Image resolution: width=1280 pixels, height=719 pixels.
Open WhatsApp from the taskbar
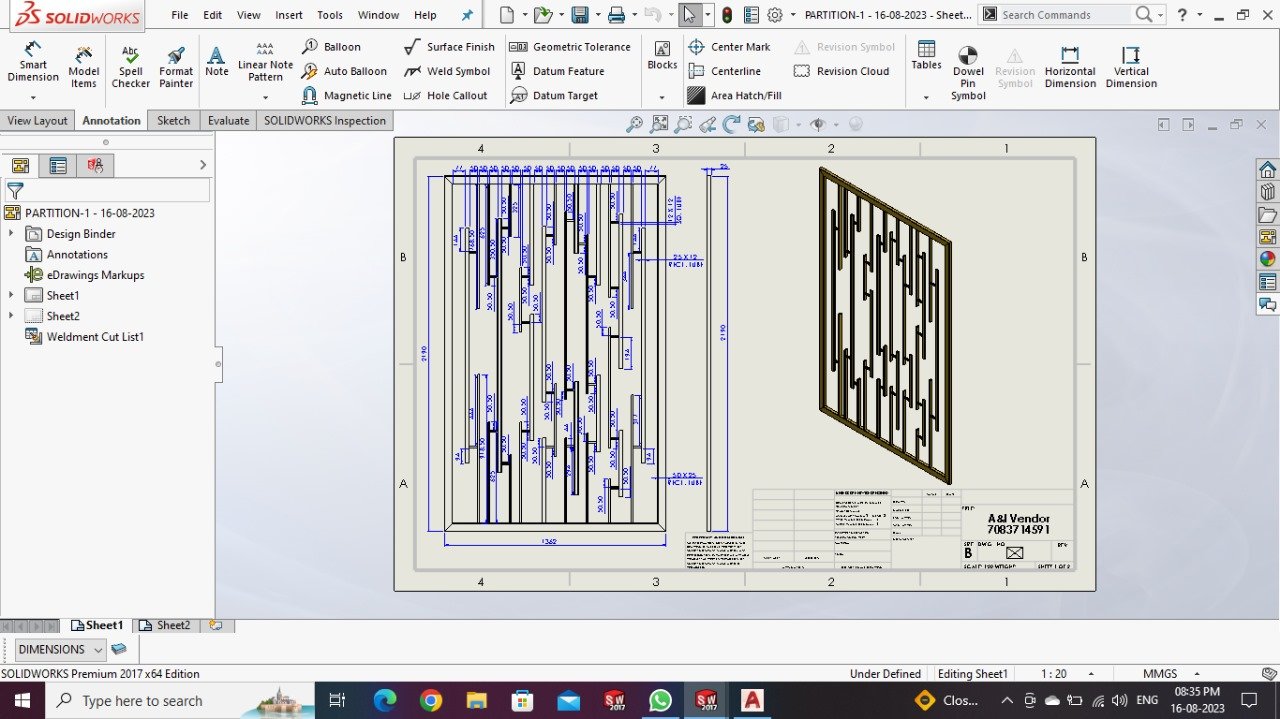coord(660,700)
